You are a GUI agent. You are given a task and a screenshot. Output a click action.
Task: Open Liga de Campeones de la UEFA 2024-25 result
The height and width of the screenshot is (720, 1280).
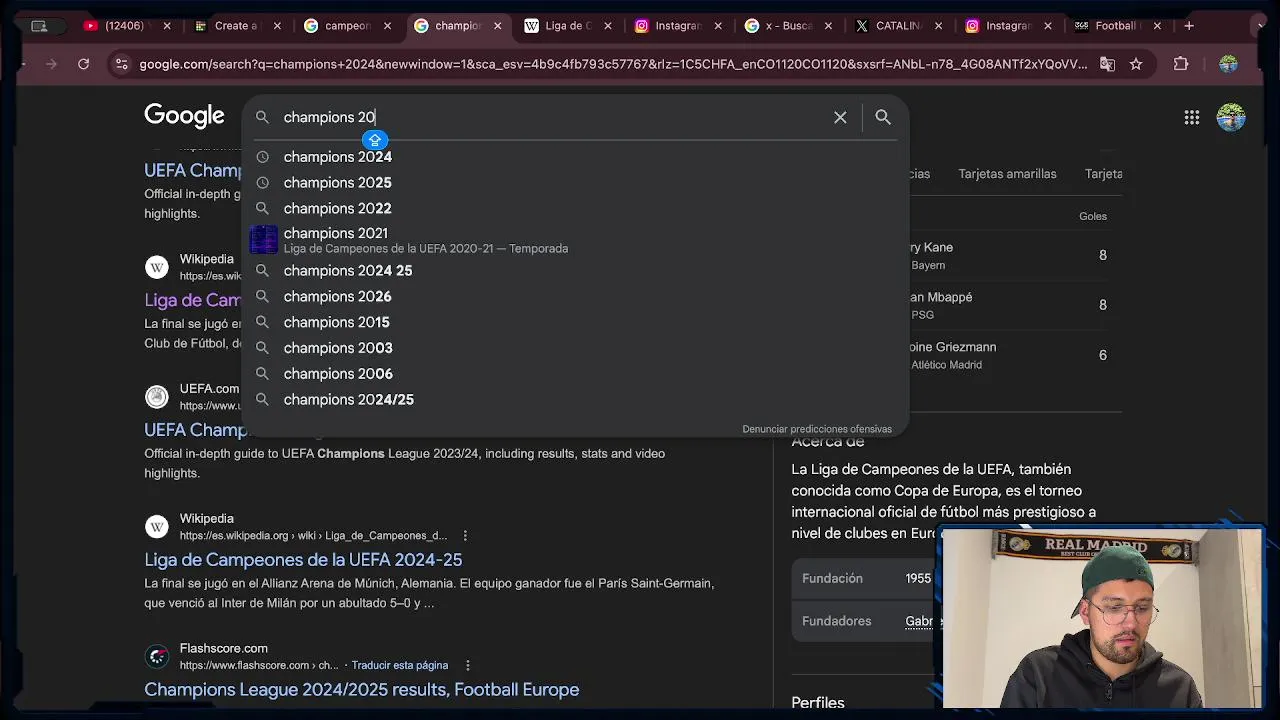[x=303, y=560]
